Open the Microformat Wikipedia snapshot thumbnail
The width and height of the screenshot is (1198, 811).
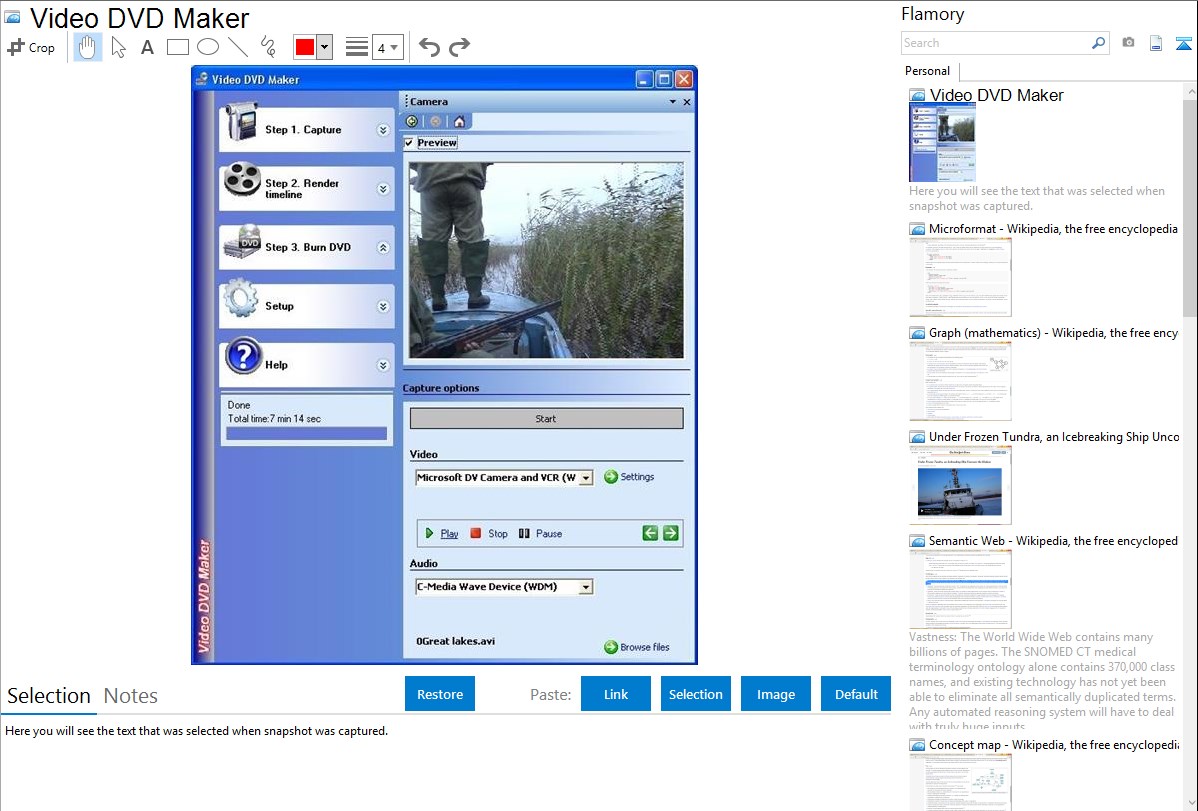[960, 277]
